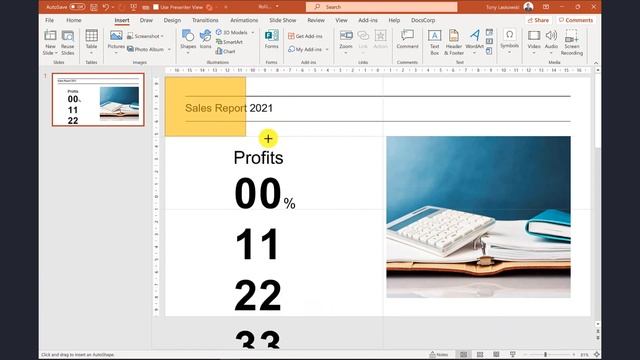
Task: Open the Undo history dropdown arrow
Action: (113, 7)
